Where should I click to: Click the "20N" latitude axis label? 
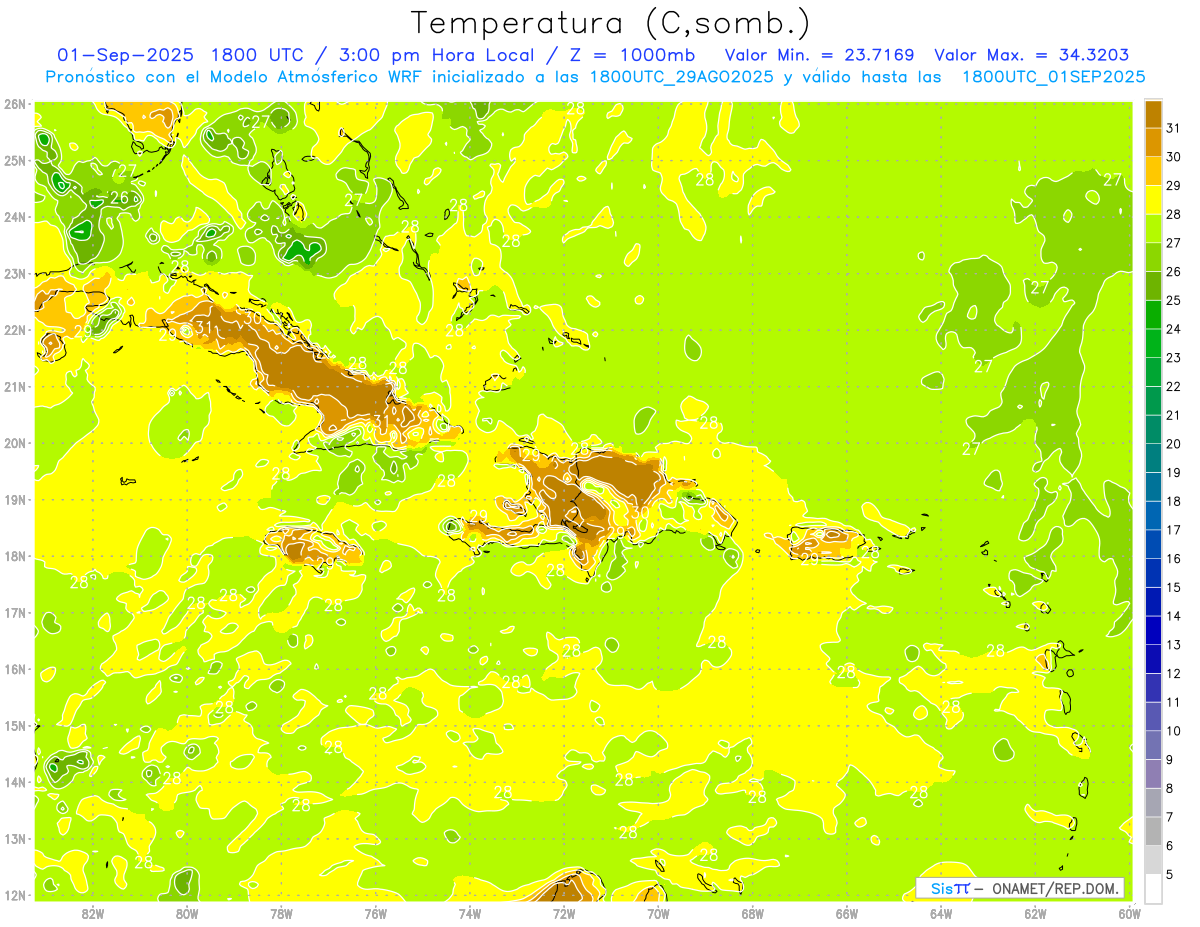(15, 443)
